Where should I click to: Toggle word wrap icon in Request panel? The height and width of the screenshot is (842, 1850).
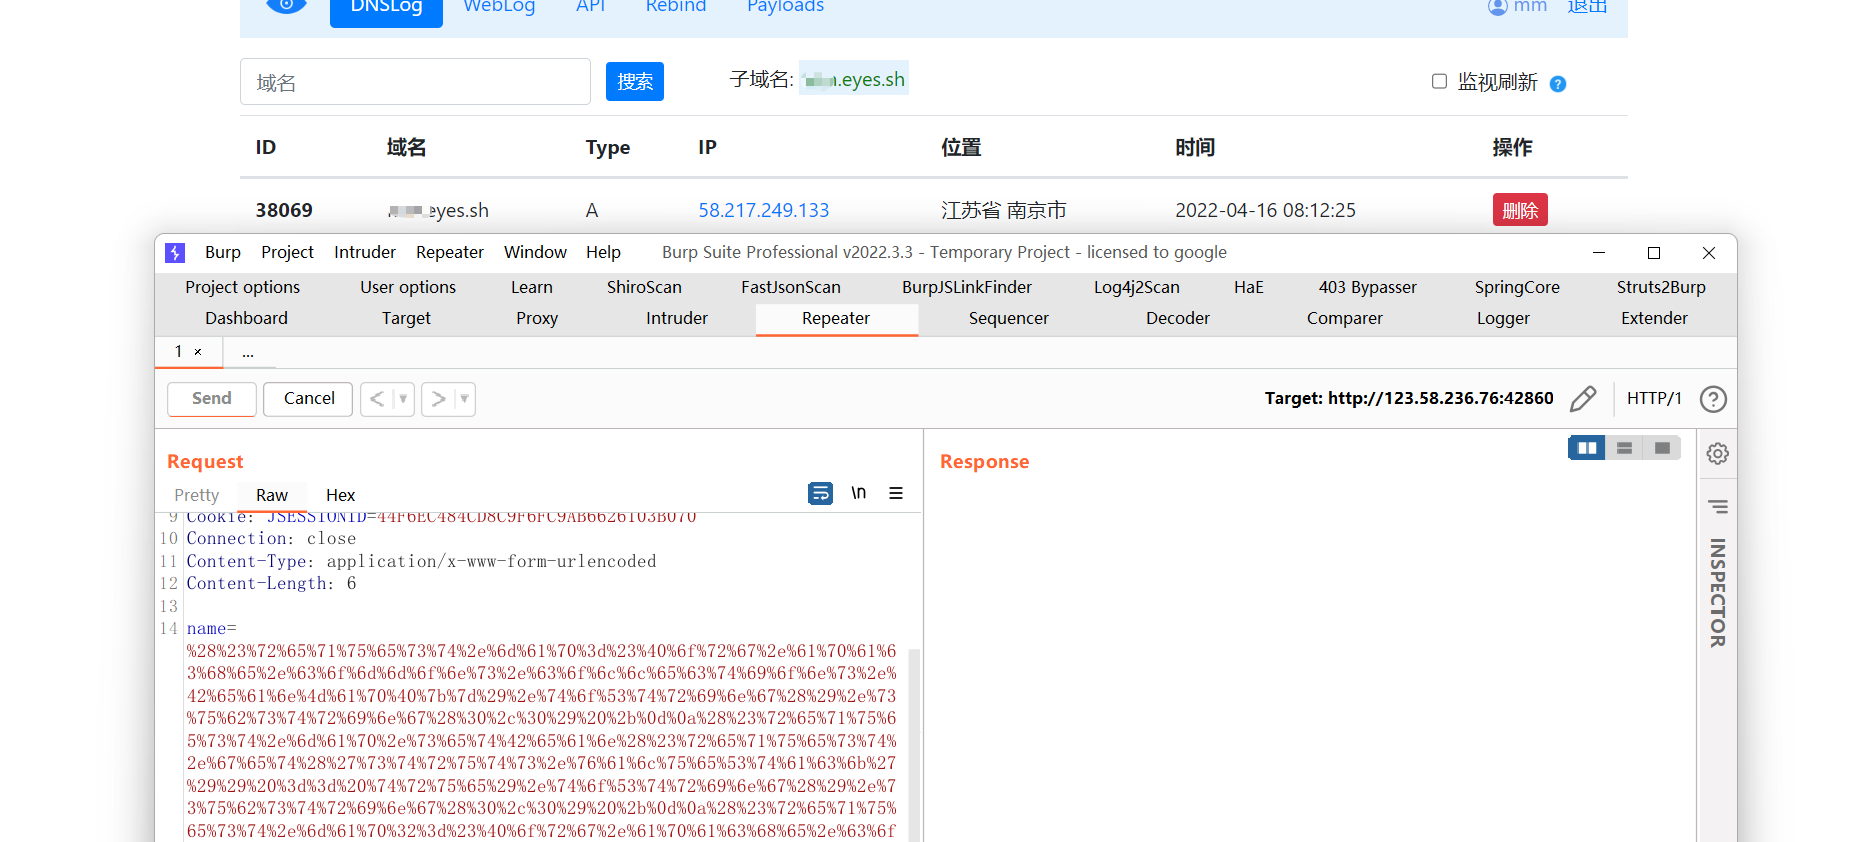coord(820,493)
